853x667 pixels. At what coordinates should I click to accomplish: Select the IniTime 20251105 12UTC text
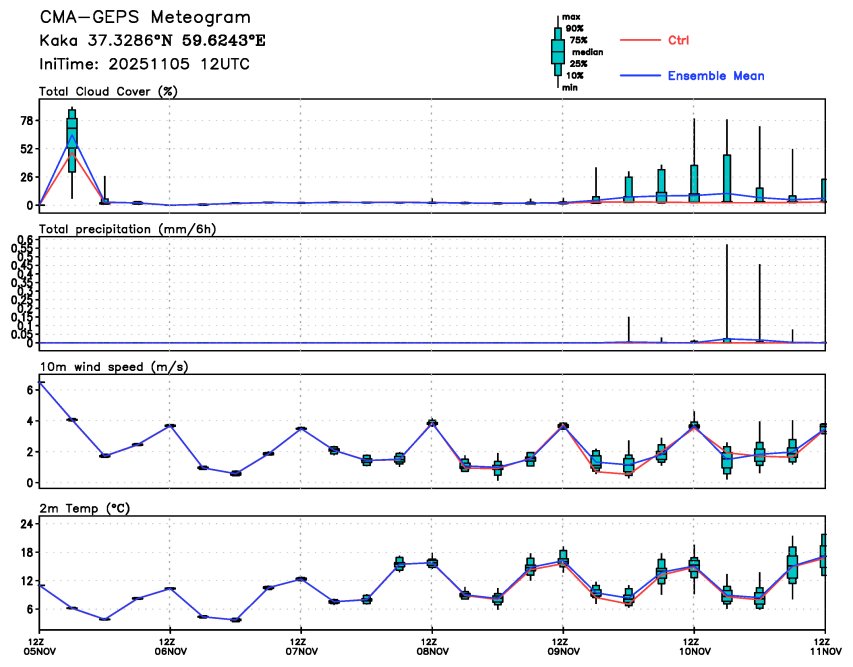[144, 64]
